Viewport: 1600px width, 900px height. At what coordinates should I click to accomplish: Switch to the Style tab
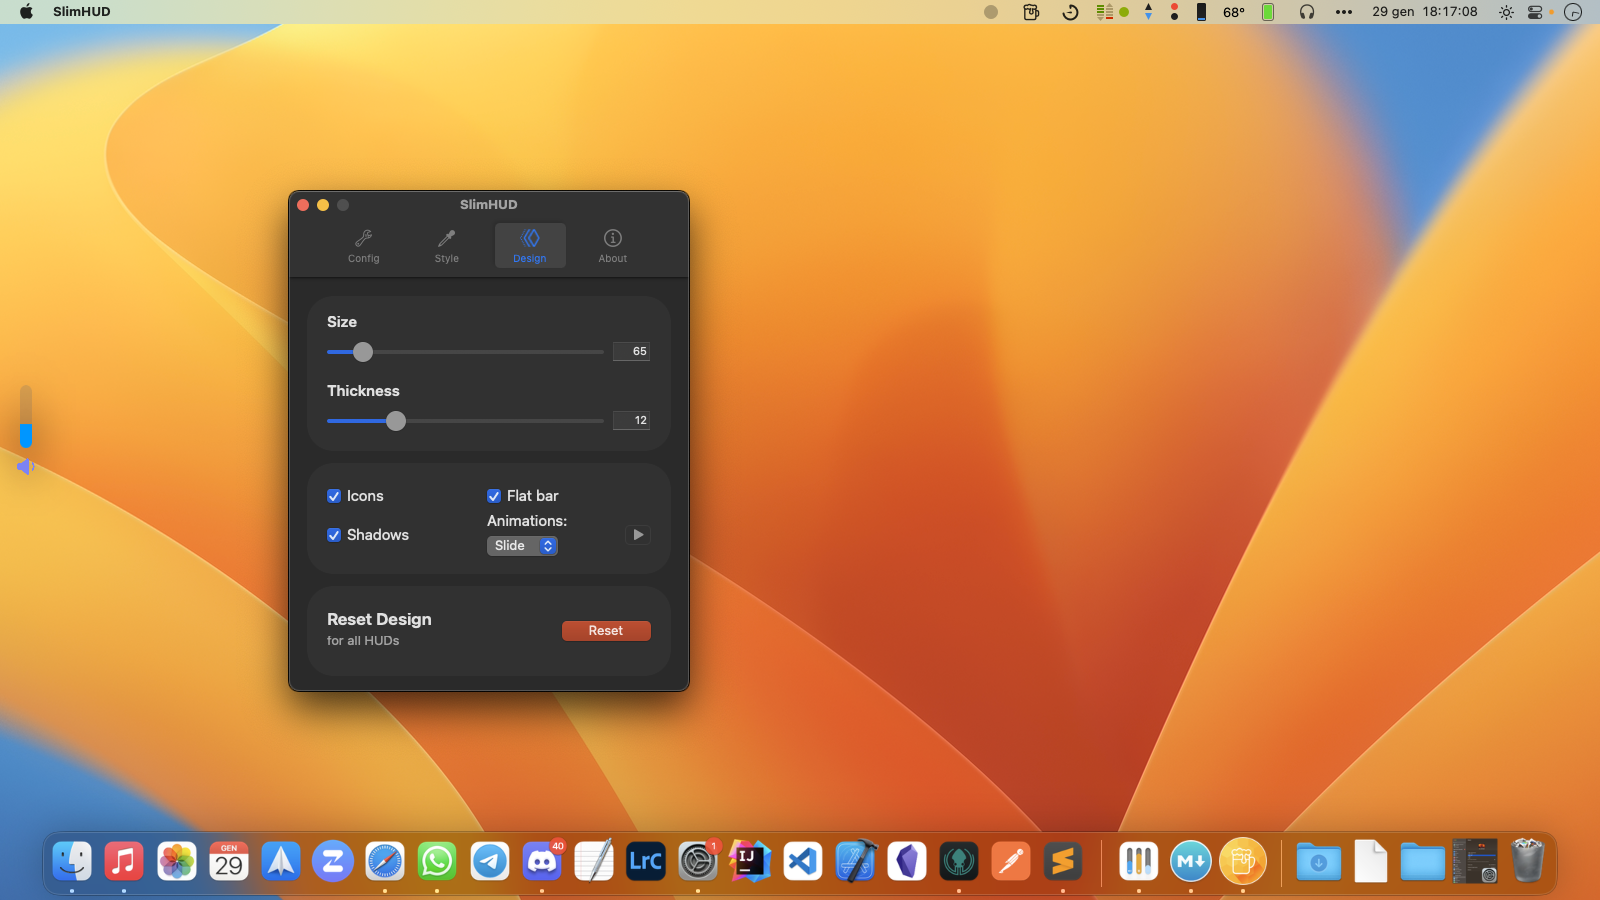446,245
